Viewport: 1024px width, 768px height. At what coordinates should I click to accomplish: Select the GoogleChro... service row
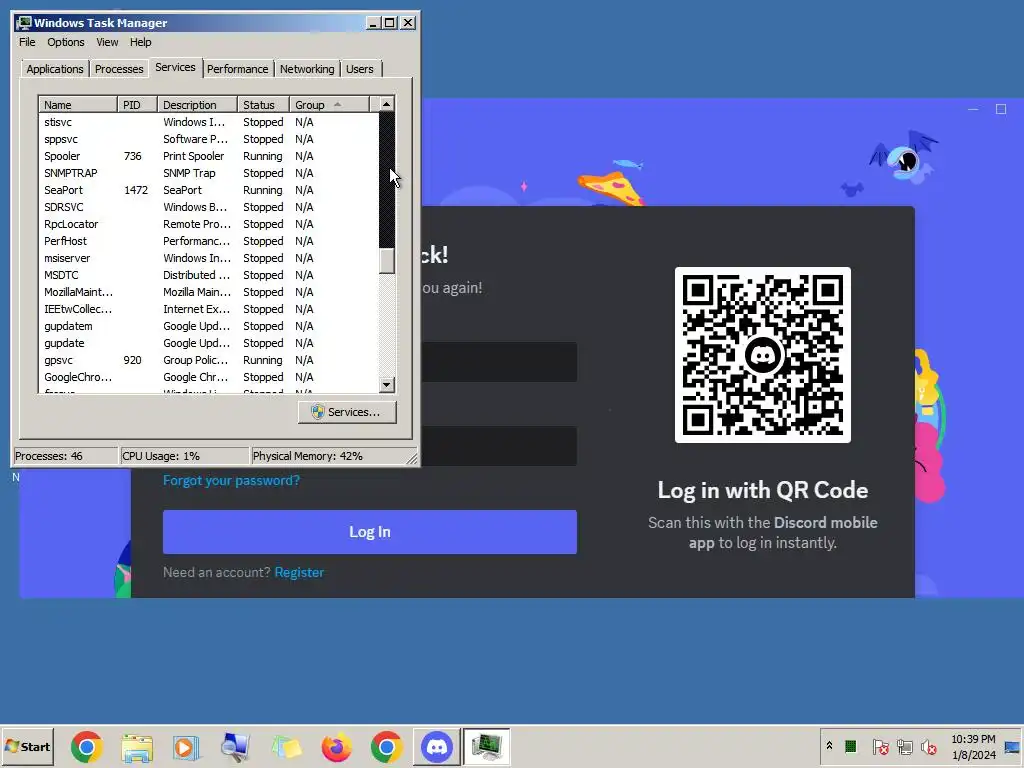tap(208, 377)
